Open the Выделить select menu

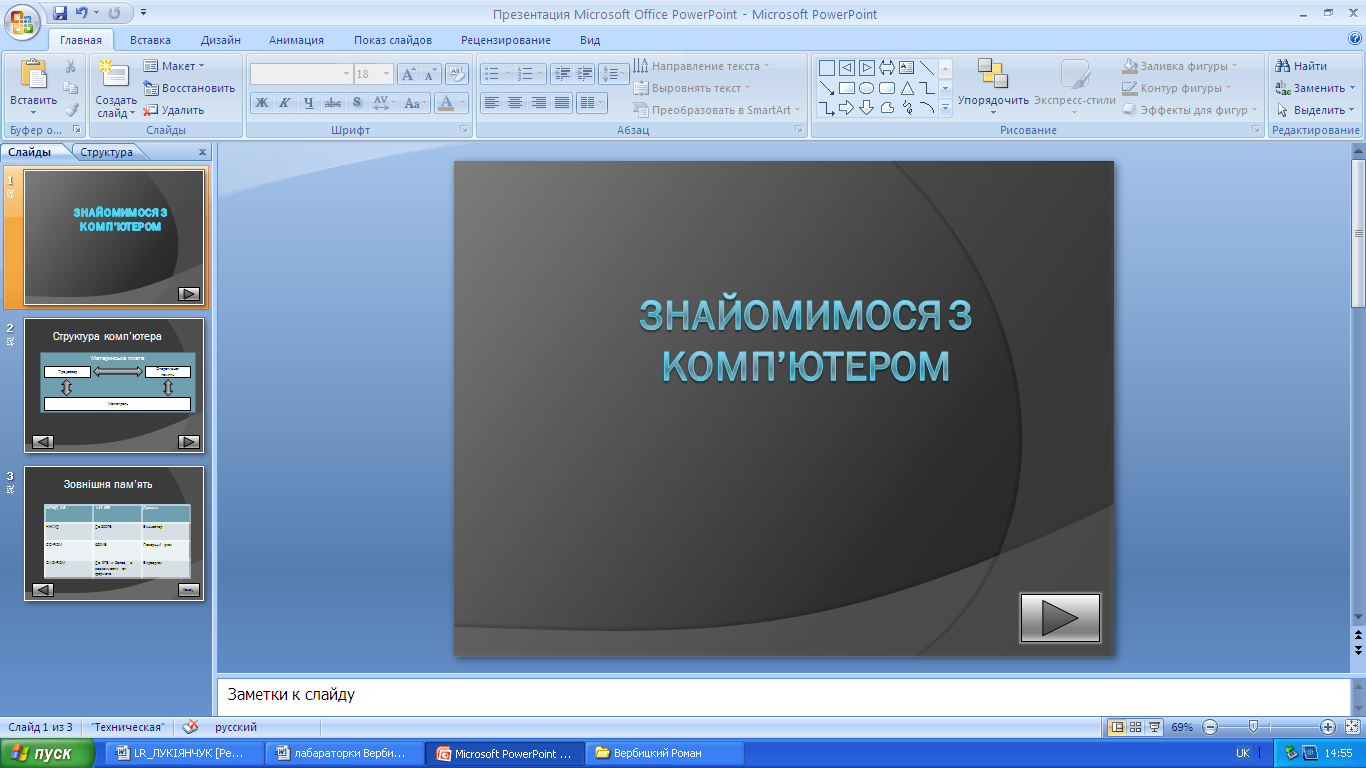pos(1315,110)
